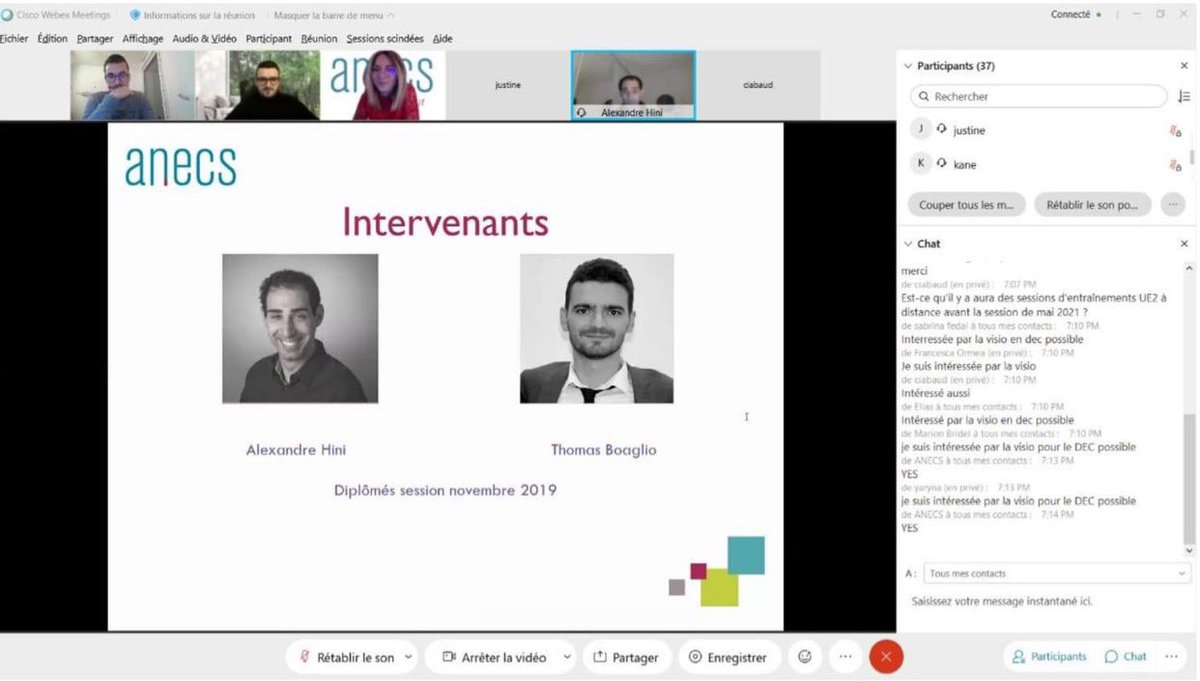The width and height of the screenshot is (1200, 681).
Task: Open more options in the meeting control bar
Action: [x=845, y=657]
